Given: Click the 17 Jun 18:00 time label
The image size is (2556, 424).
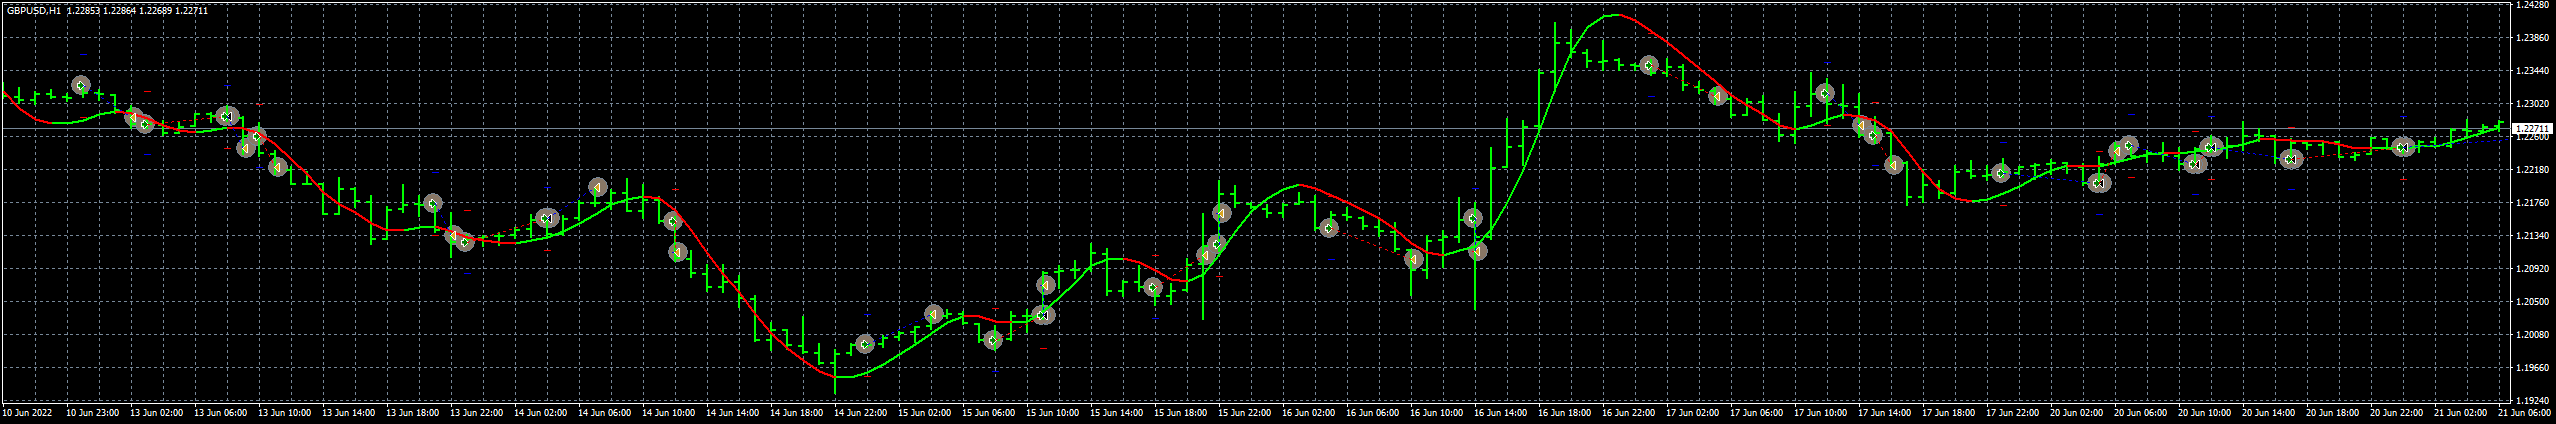Looking at the screenshot, I should pyautogui.click(x=1949, y=412).
